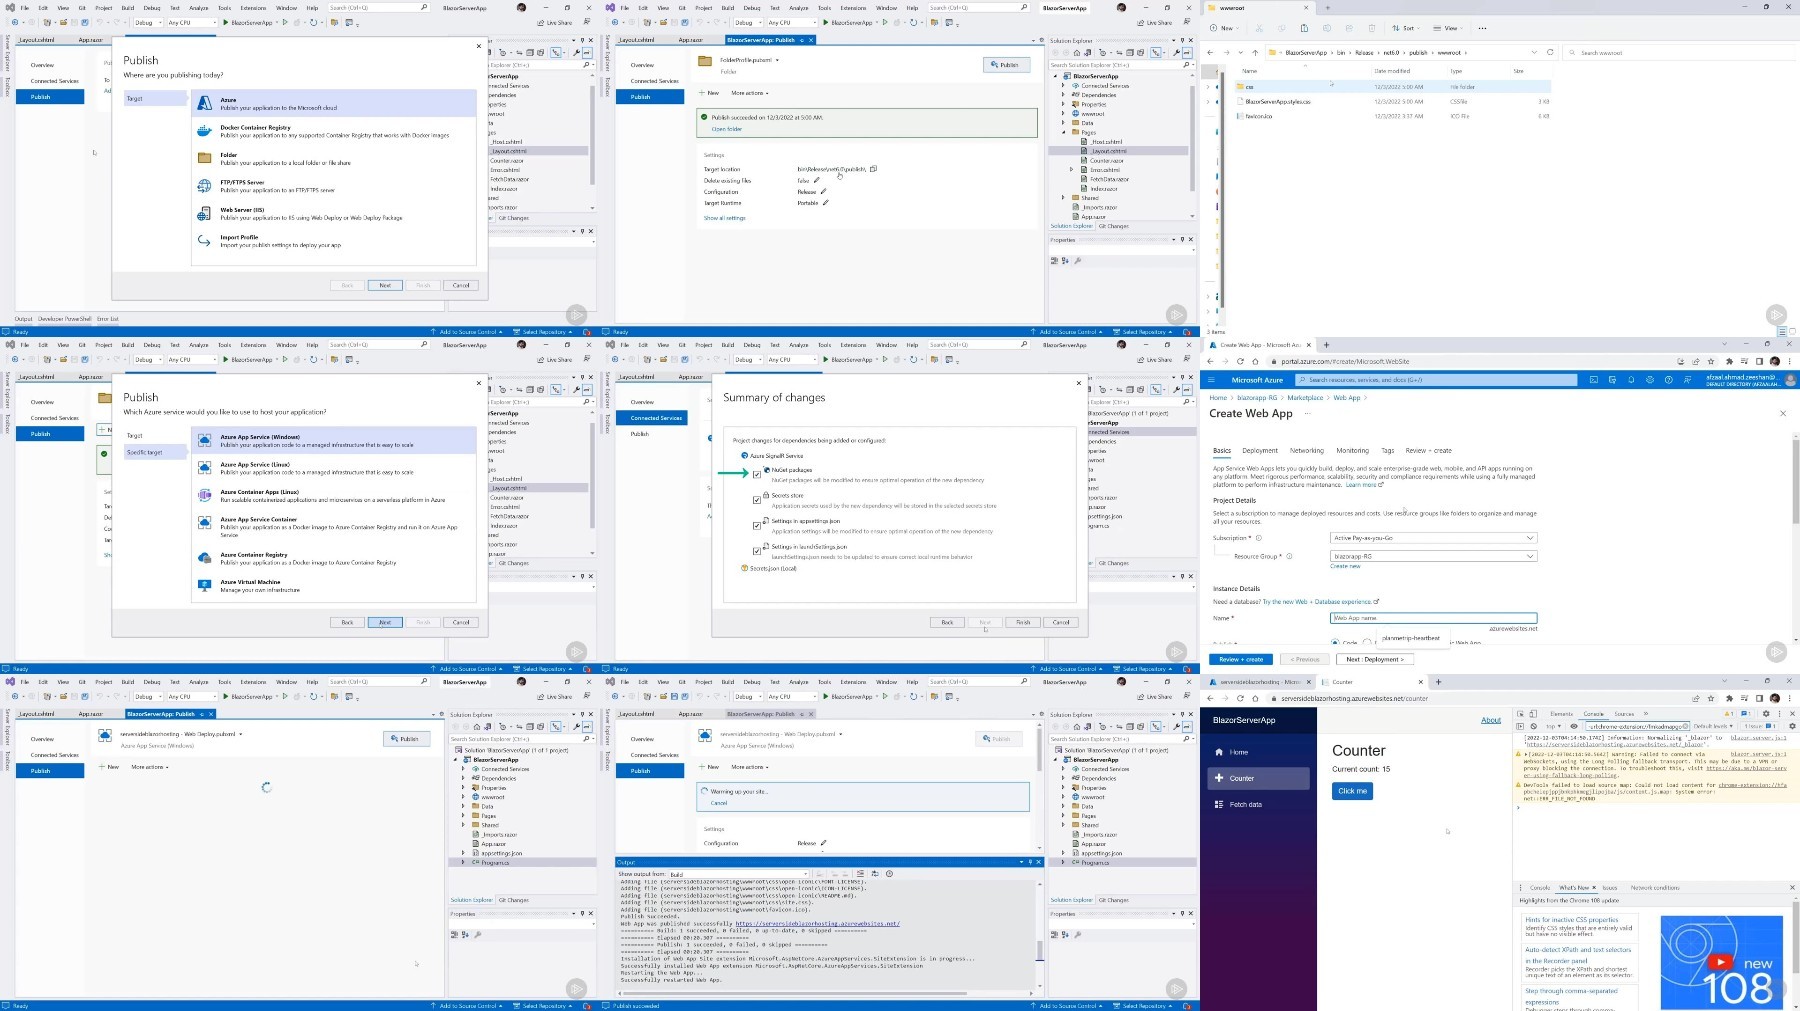Viewport: 1800px width, 1011px height.
Task: Activate the DevTools inspect element picker
Action: (x=1521, y=714)
